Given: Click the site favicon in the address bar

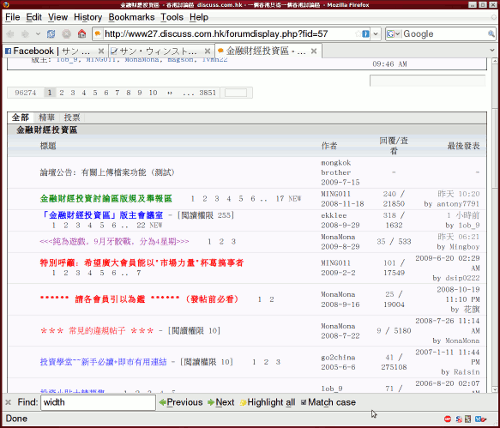Looking at the screenshot, I should coord(97,34).
